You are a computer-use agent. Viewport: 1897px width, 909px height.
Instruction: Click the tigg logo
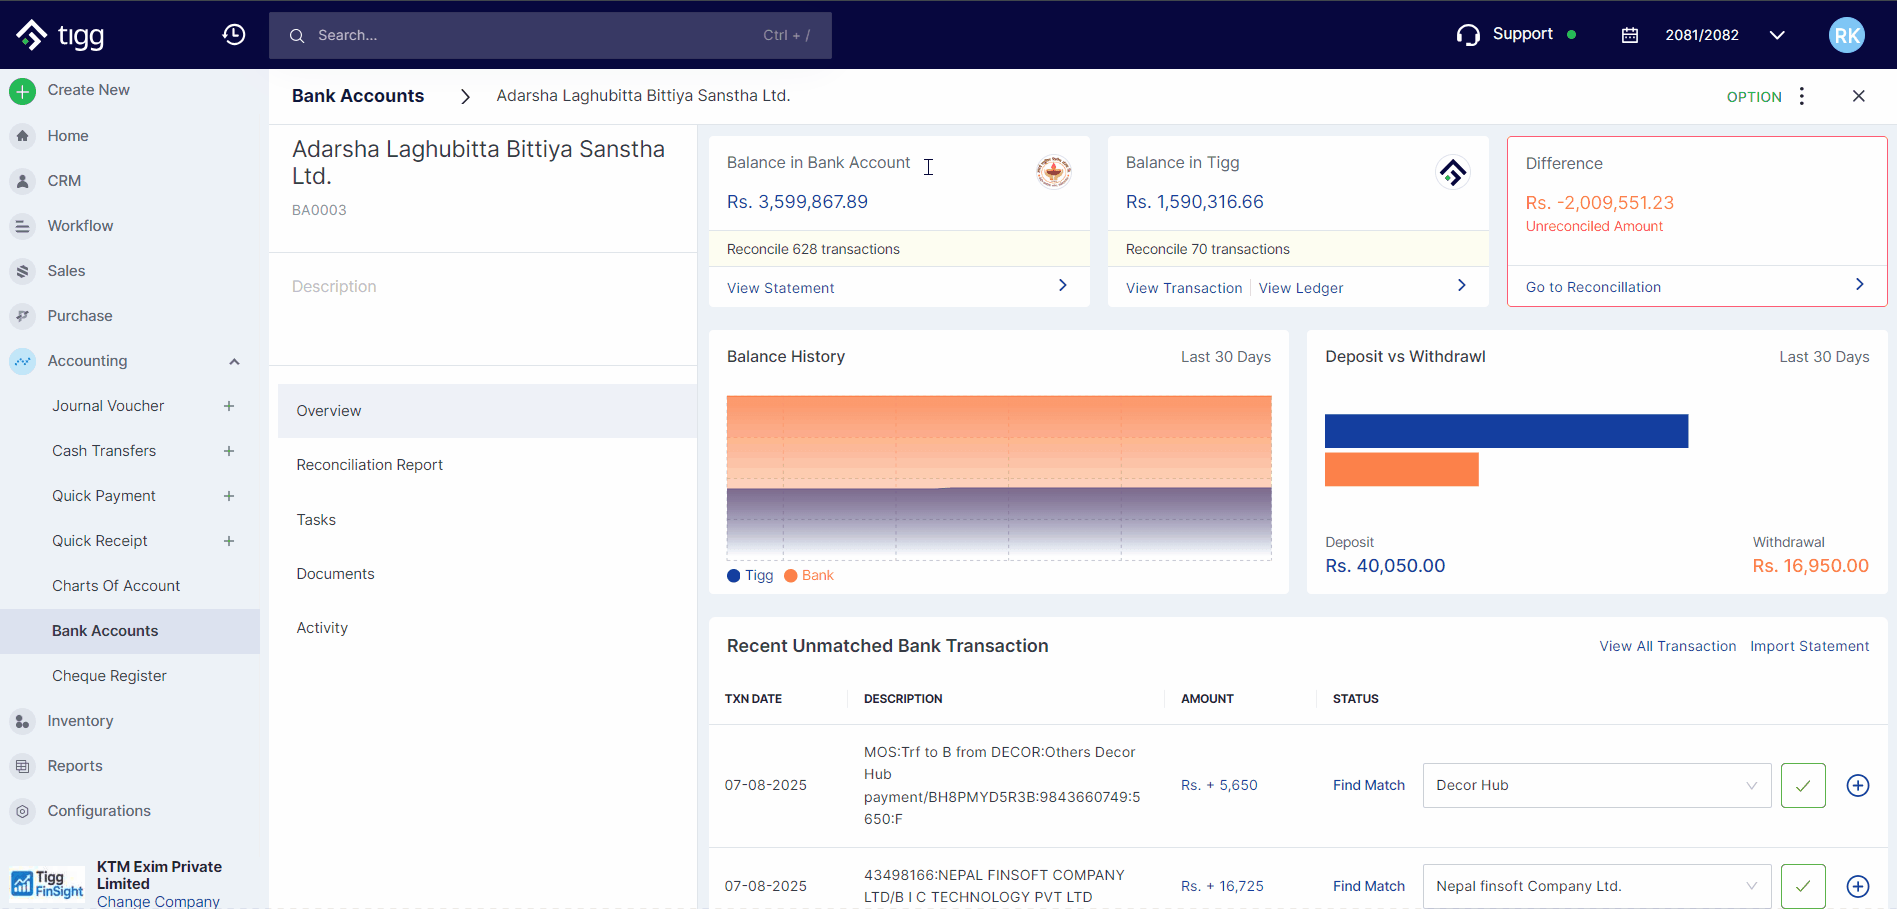(x=60, y=35)
